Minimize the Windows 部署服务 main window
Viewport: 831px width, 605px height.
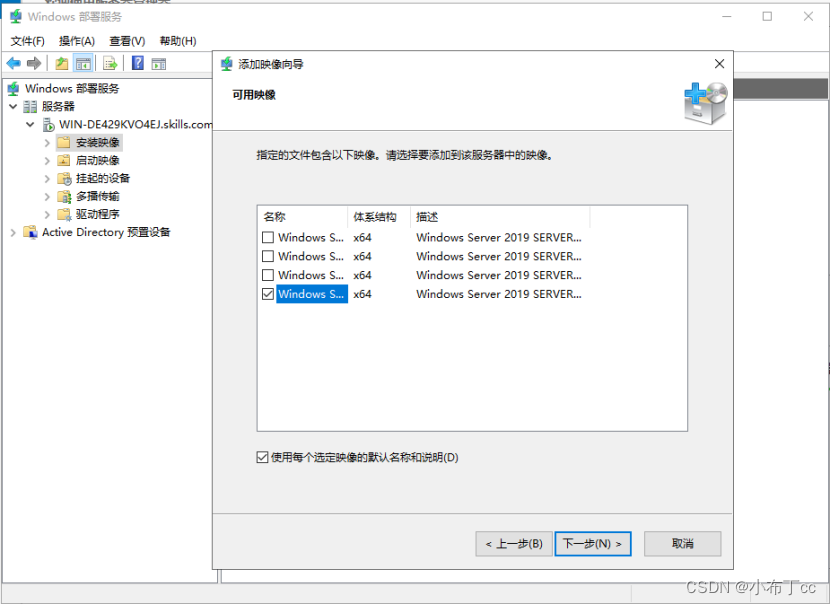727,17
